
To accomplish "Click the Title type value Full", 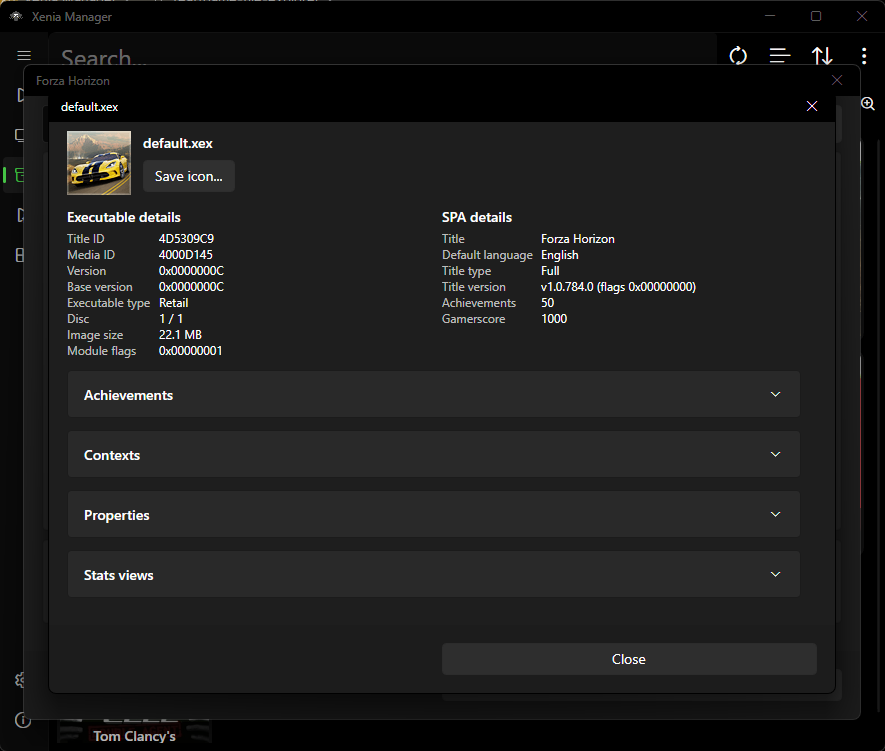I will (x=550, y=271).
